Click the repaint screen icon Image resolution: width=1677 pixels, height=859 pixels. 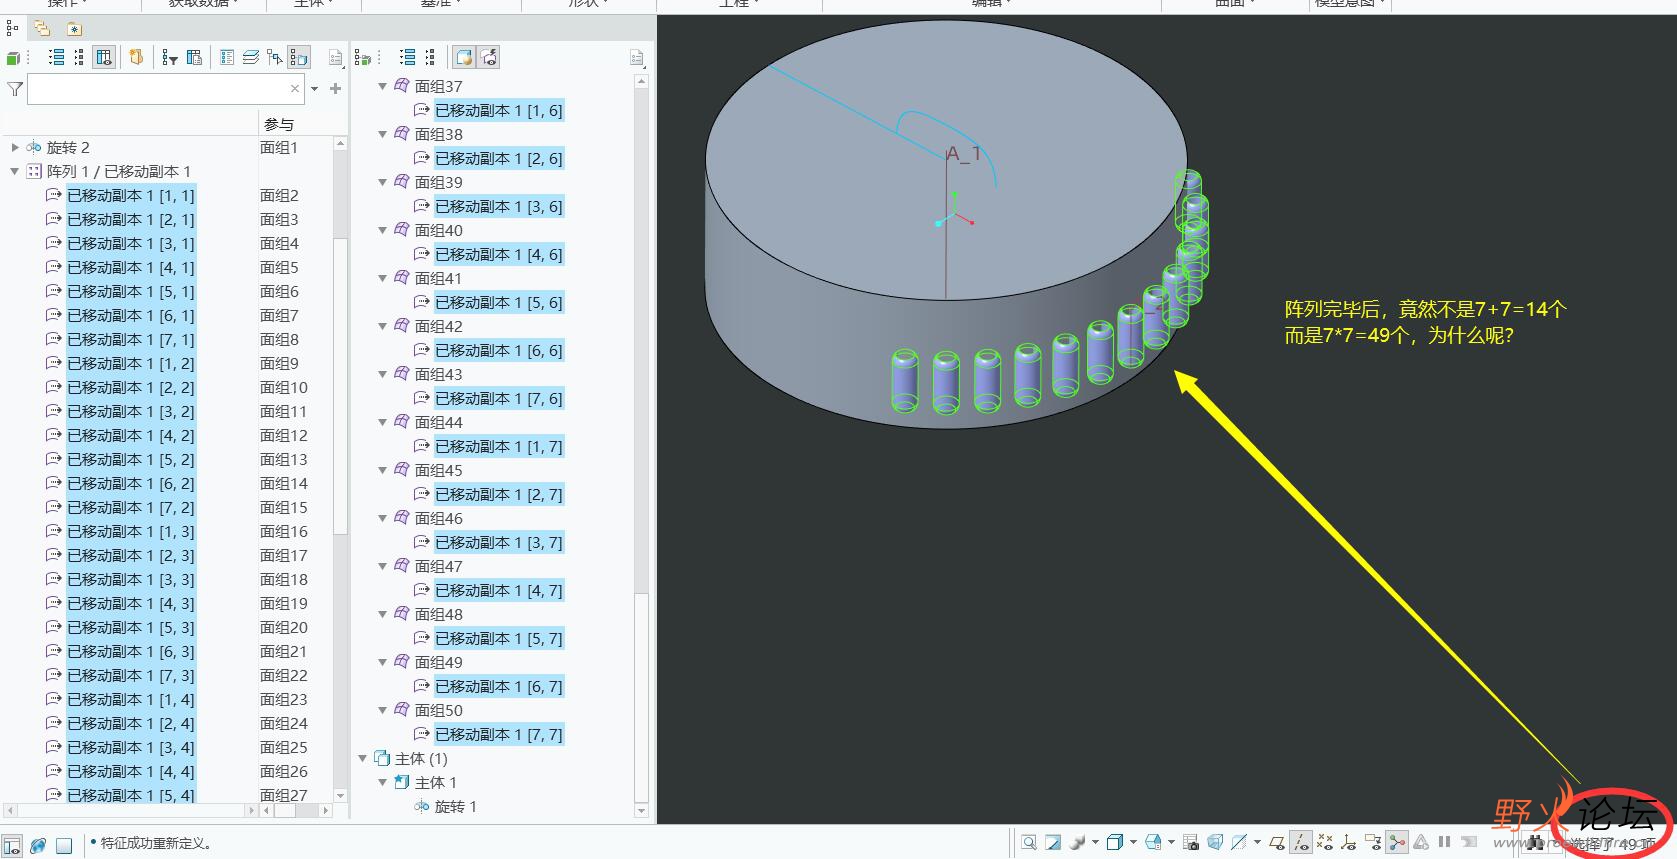click(x=1053, y=842)
